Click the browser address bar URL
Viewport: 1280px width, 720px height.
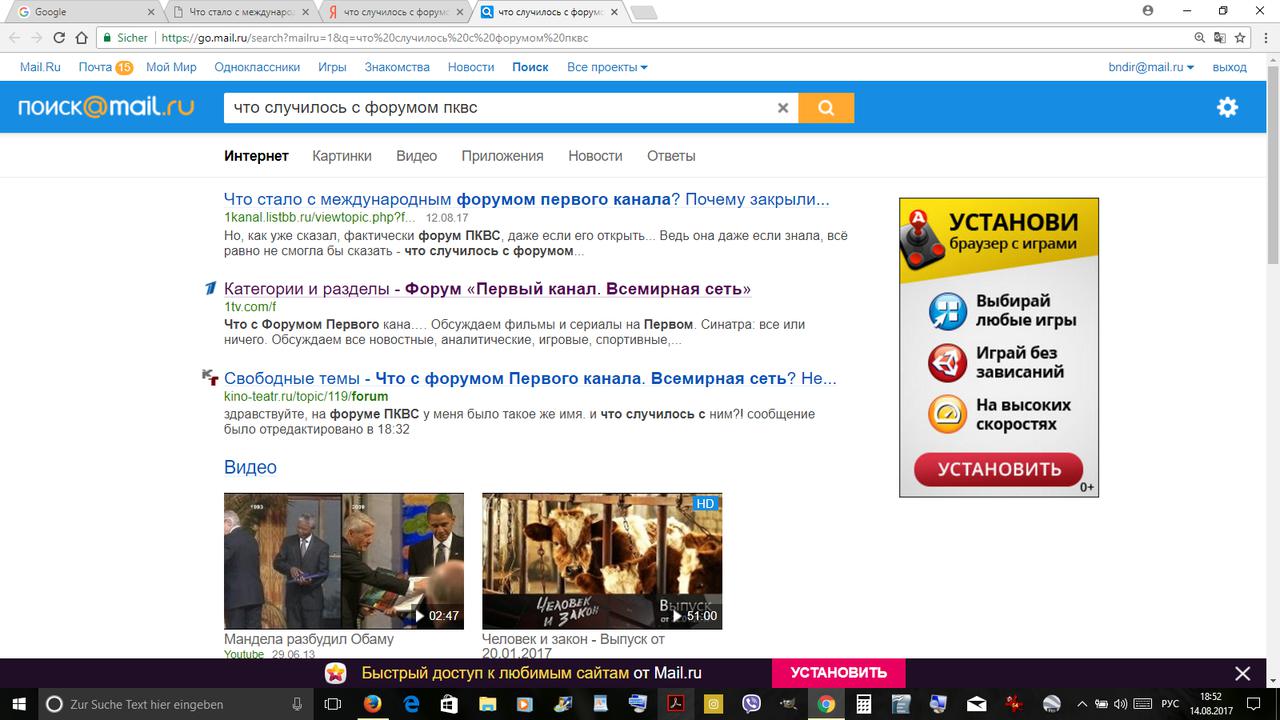375,38
